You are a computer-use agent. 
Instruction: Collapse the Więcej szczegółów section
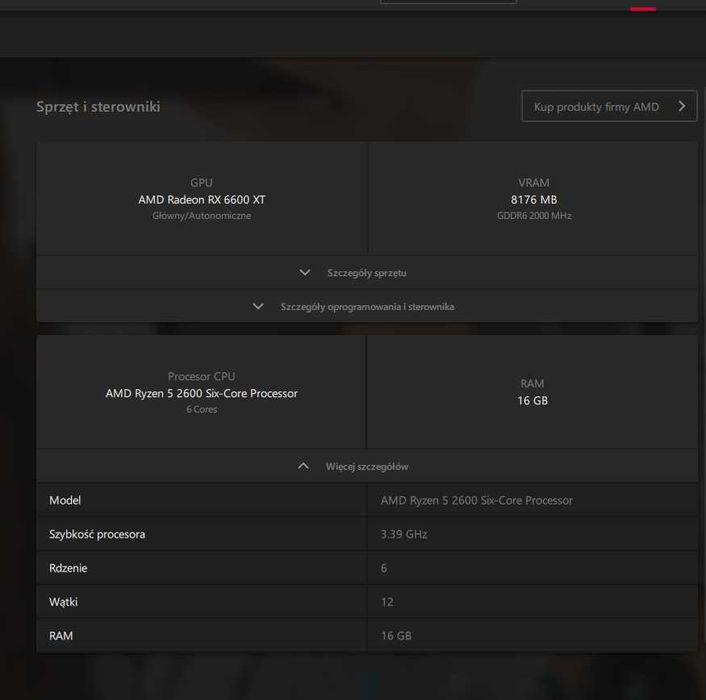(x=367, y=466)
